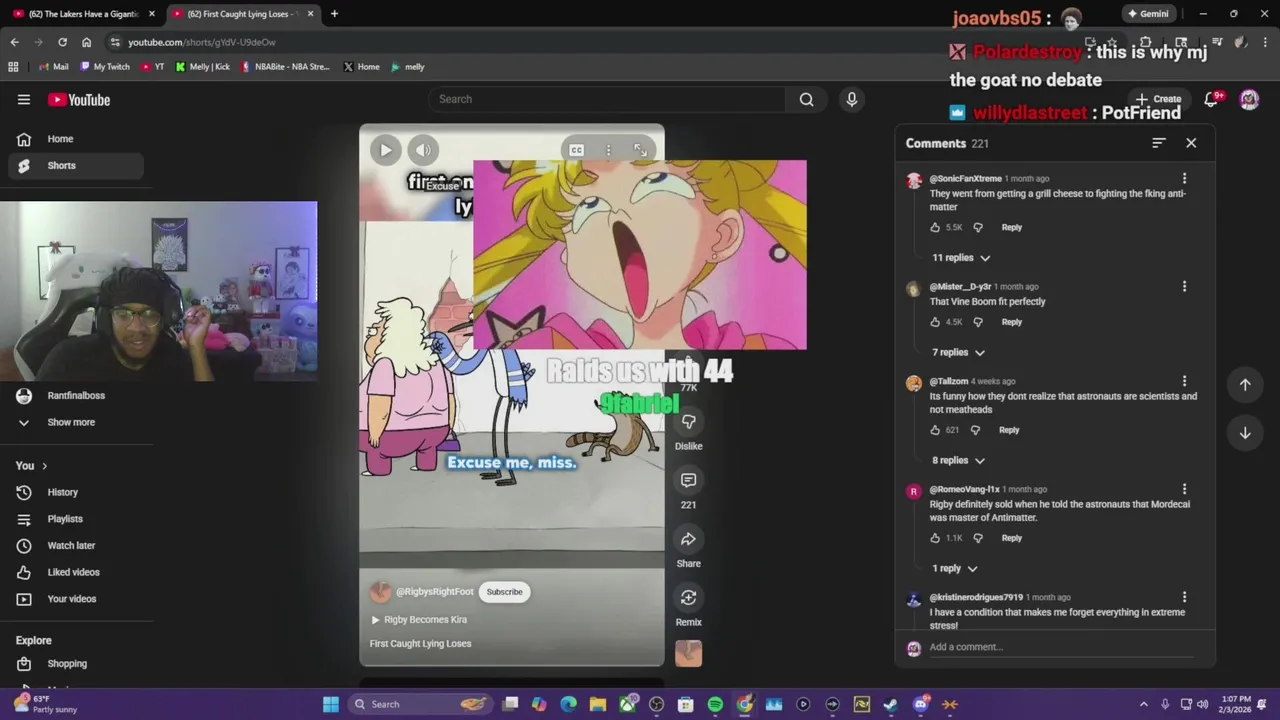Click the YouTube search input field
This screenshot has height=720, width=1280.
(x=607, y=99)
